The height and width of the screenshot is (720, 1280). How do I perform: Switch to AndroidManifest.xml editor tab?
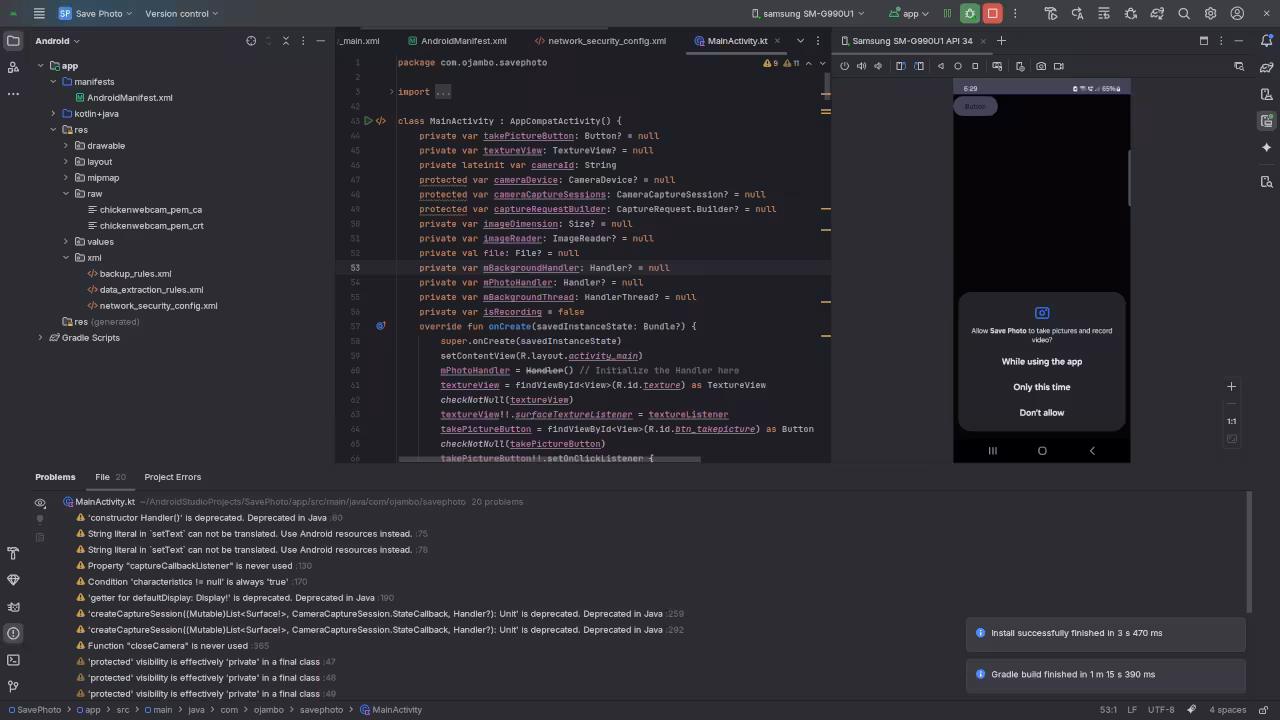457,41
